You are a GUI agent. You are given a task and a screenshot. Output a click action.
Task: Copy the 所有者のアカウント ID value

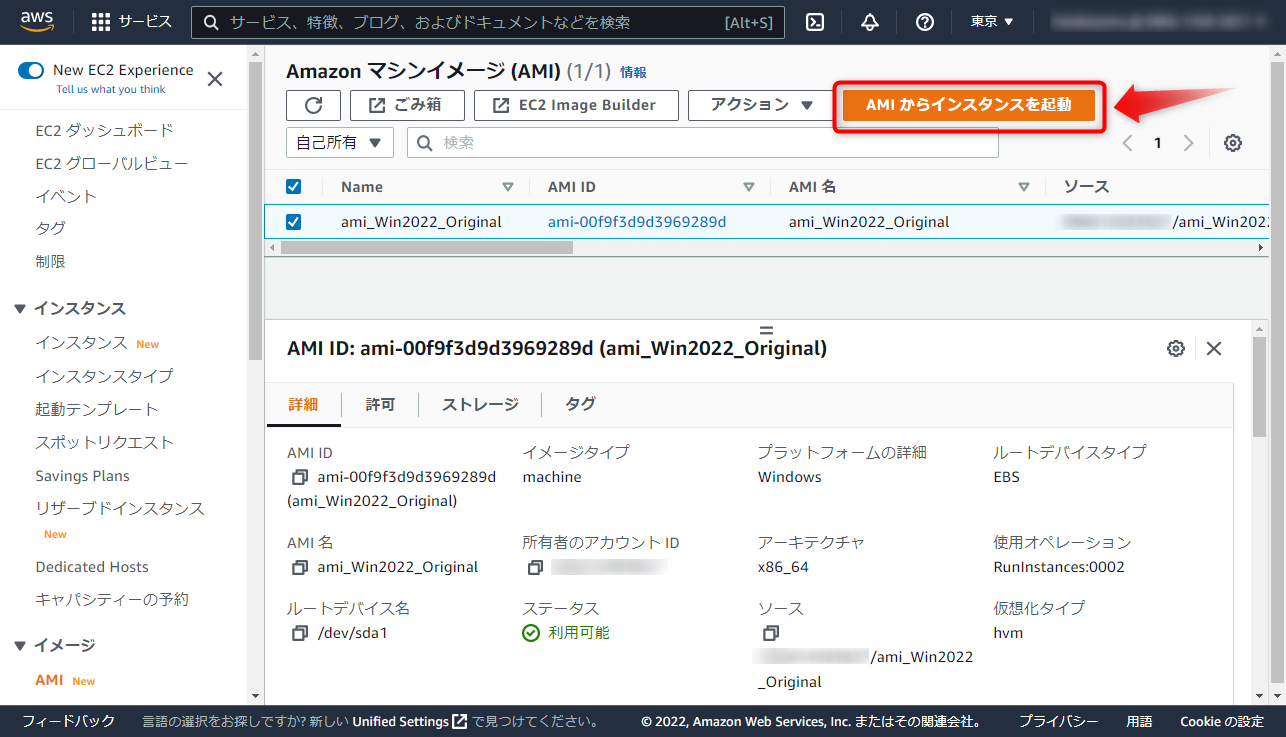click(535, 566)
